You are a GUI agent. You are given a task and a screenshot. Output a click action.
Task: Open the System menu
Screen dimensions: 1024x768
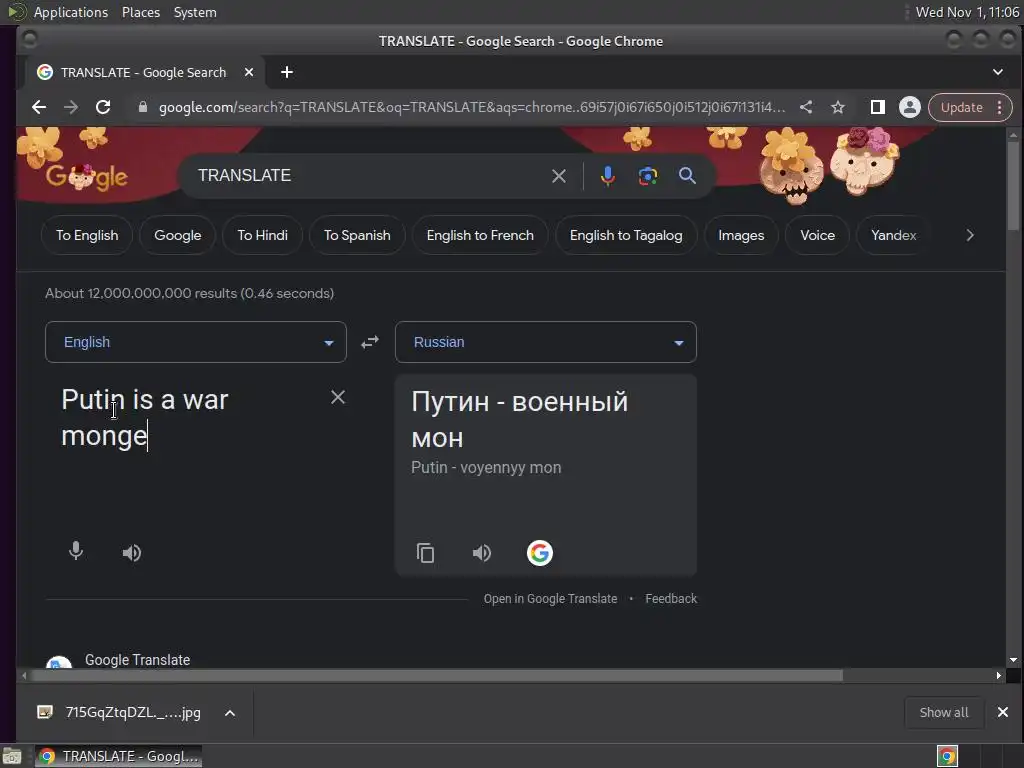coord(195,12)
